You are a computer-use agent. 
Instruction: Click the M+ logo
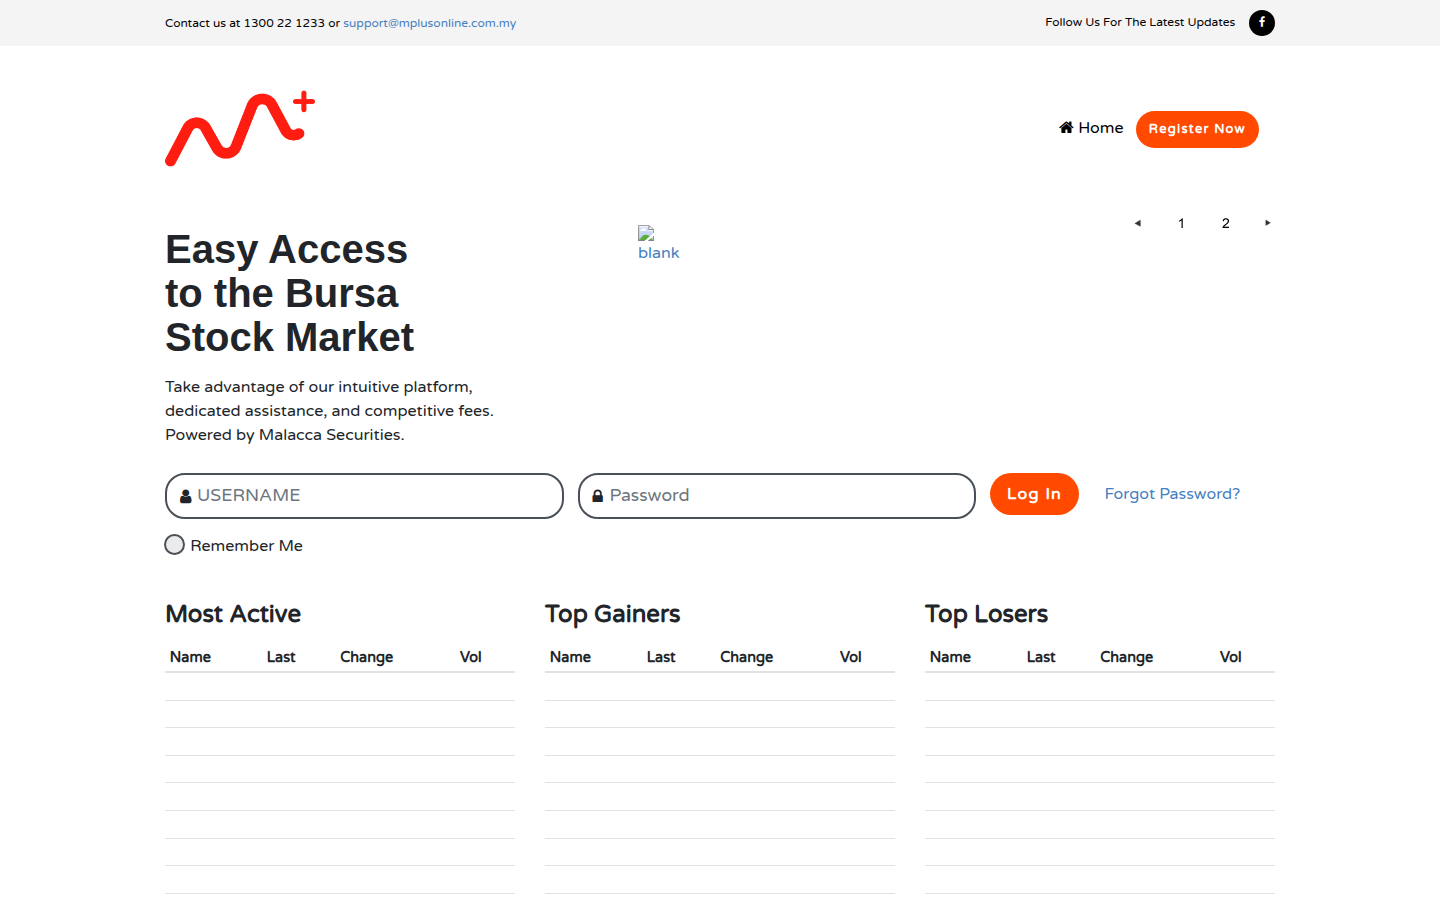coord(240,128)
